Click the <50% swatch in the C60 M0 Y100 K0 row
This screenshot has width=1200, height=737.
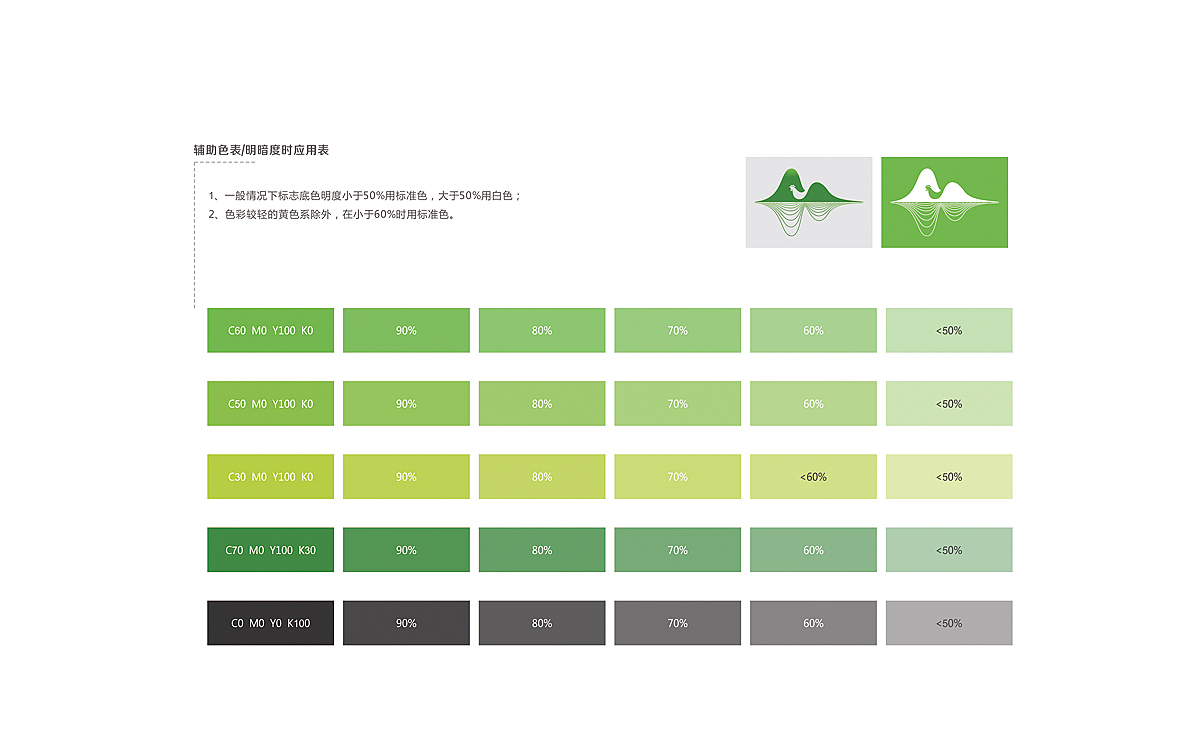[x=949, y=330]
